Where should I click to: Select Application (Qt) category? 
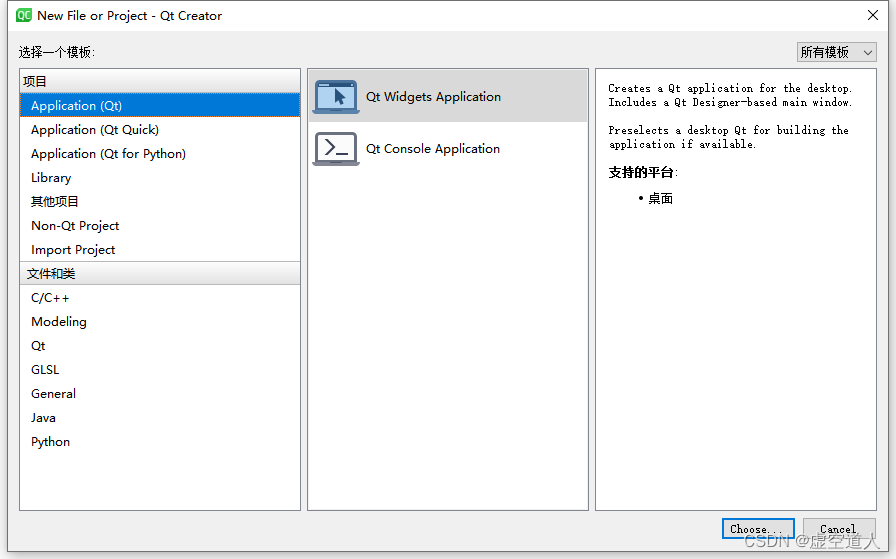click(160, 106)
